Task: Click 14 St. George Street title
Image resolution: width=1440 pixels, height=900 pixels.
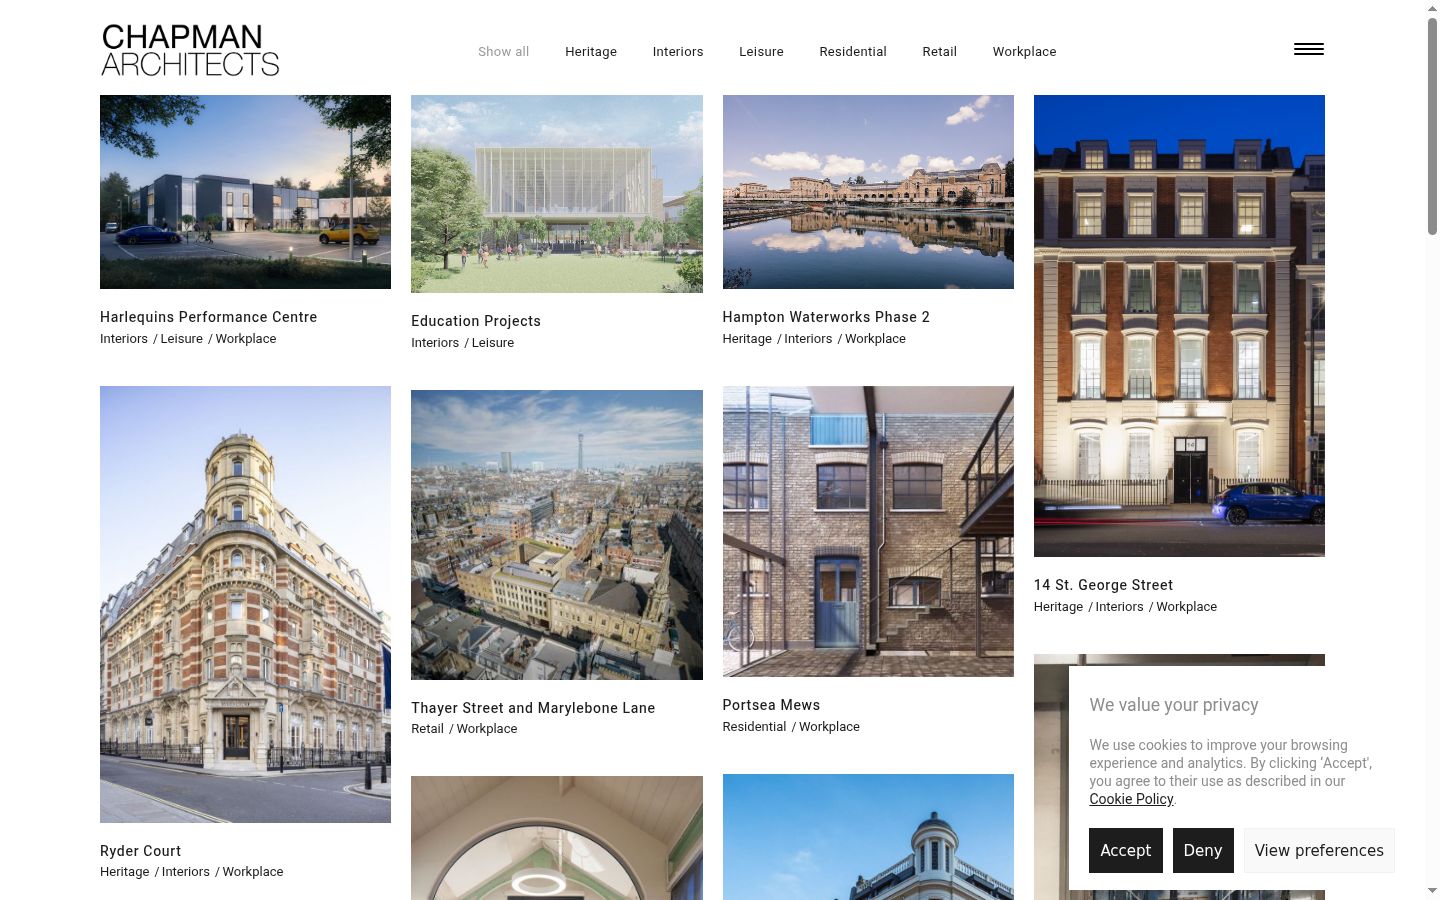Action: point(1103,585)
